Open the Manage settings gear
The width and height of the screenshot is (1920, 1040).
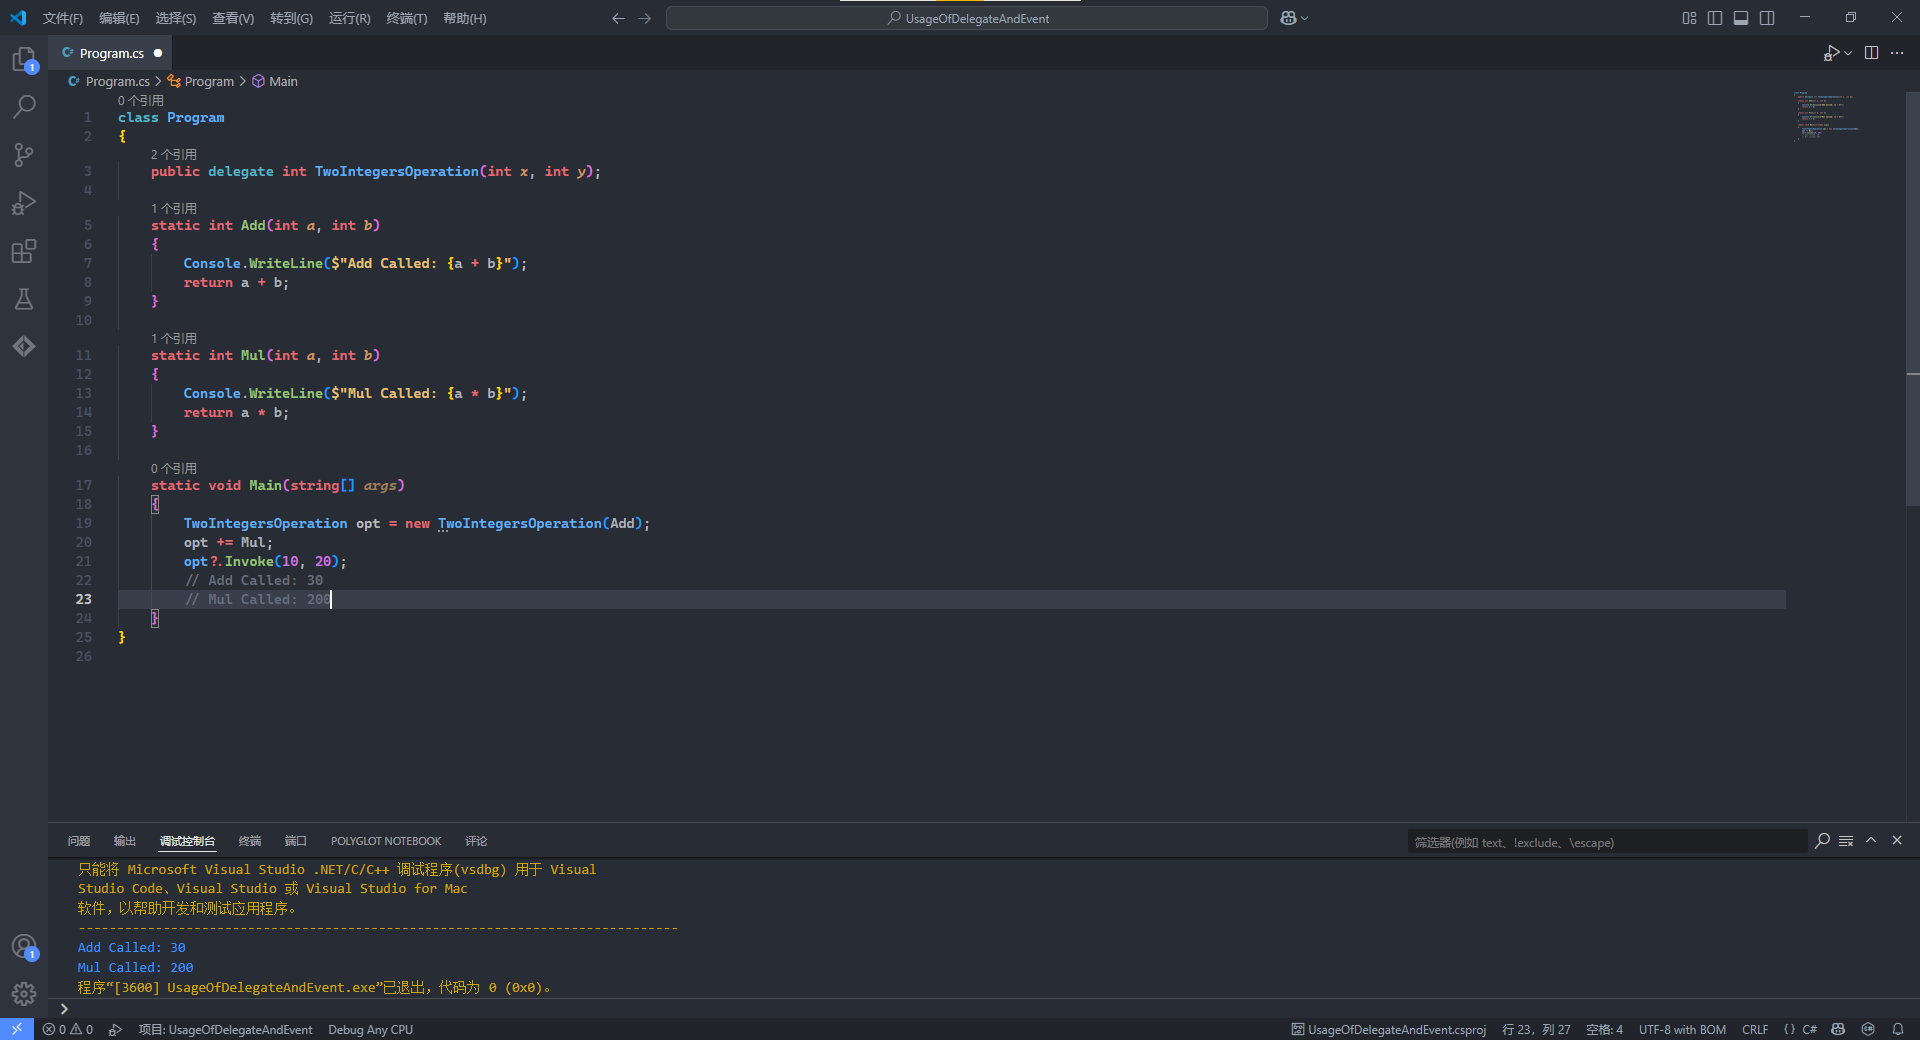click(x=24, y=993)
